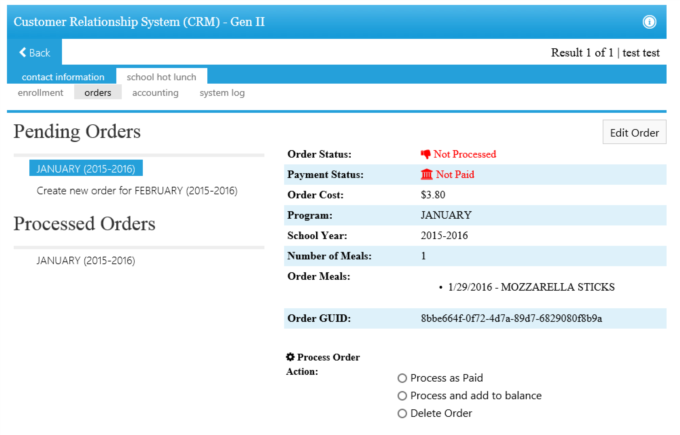Click the order cost value $3.80
Image resolution: width=680 pixels, height=435 pixels.
click(x=433, y=195)
